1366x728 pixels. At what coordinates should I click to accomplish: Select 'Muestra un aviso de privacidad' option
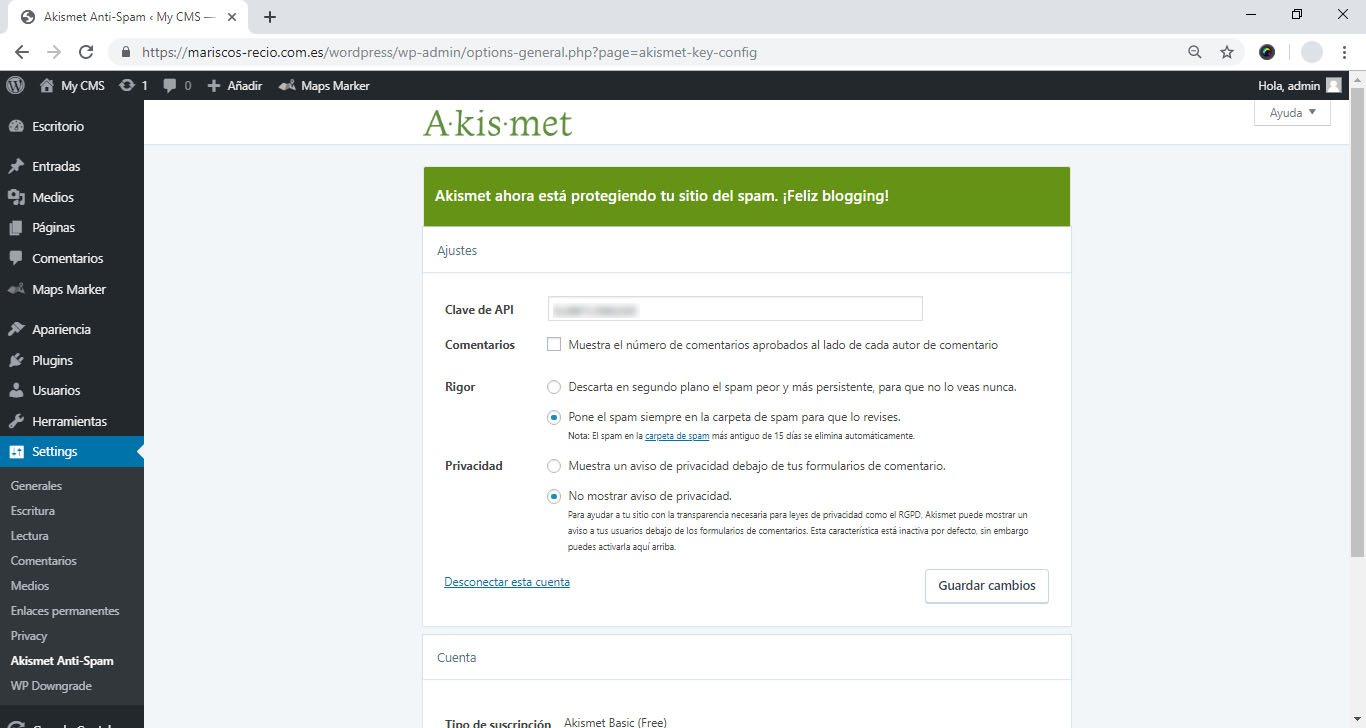[x=554, y=466]
